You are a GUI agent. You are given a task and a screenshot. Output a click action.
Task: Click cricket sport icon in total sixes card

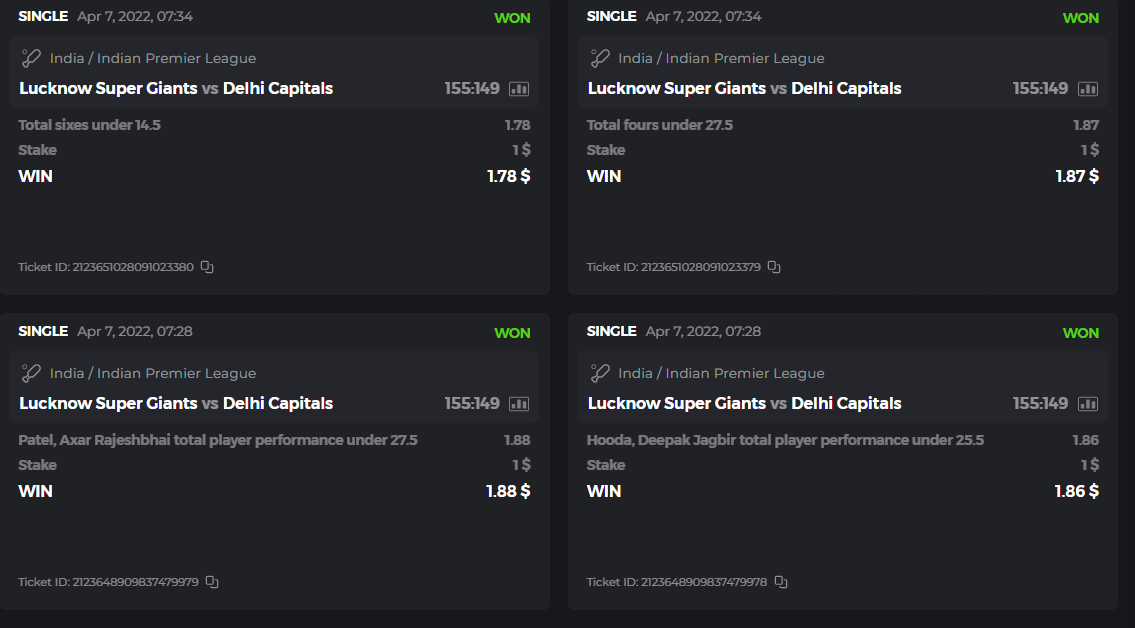click(x=31, y=58)
